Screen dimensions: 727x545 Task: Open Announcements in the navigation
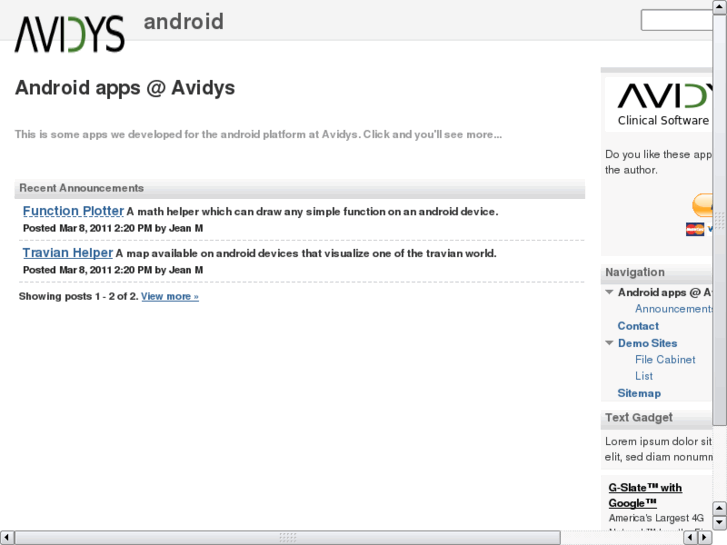tap(673, 309)
